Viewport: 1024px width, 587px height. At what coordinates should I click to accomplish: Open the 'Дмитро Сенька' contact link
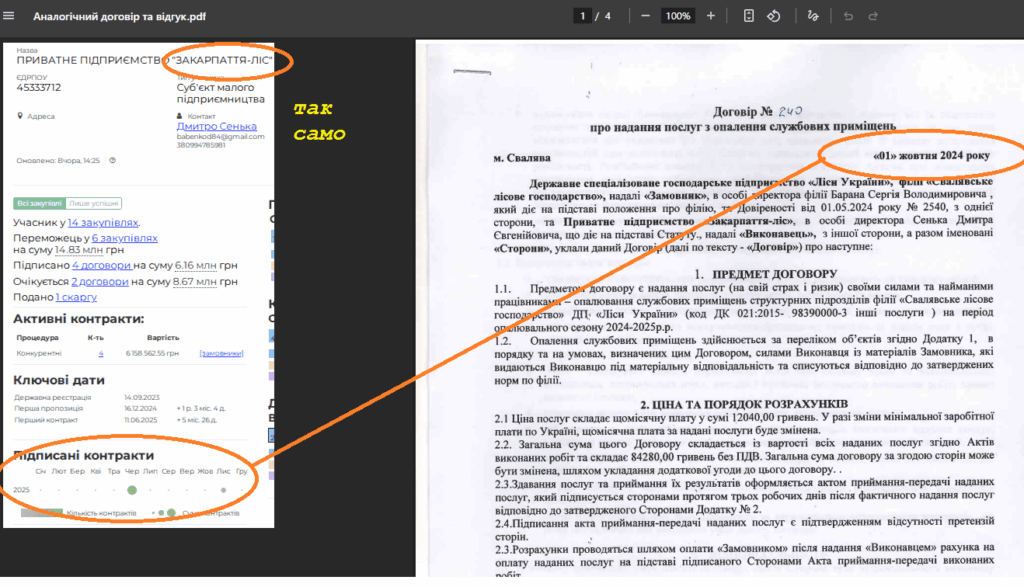point(216,127)
